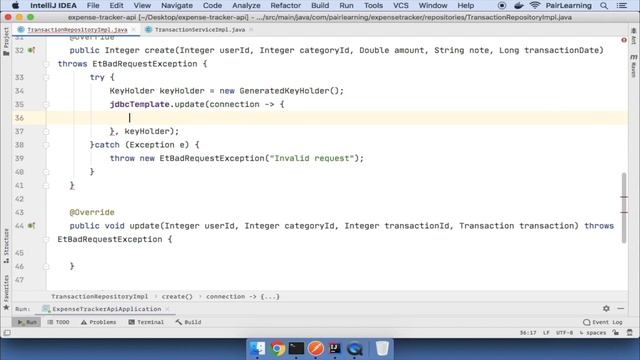The height and width of the screenshot is (360, 640).
Task: Open the Apple menu
Action: (x=16, y=6)
